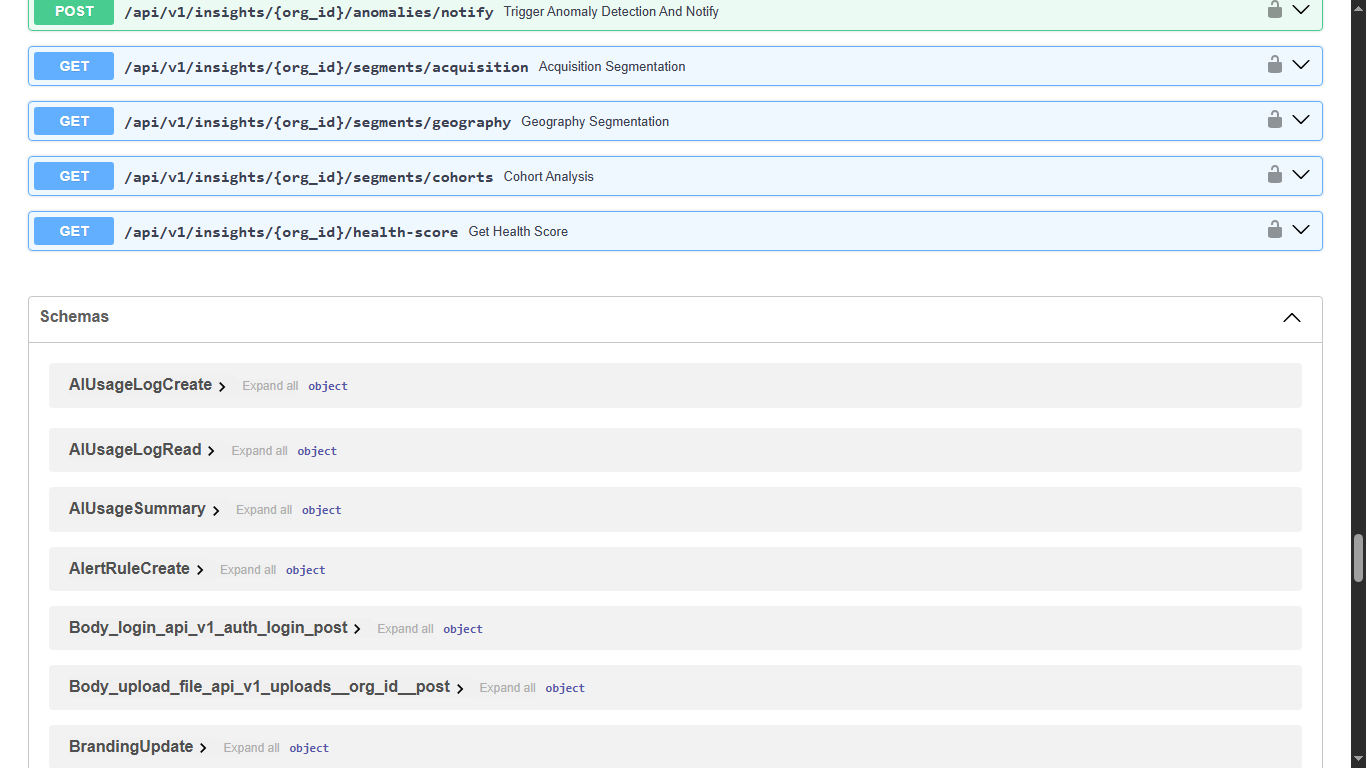Click the lock icon on segments/acquisition row

click(x=1275, y=65)
